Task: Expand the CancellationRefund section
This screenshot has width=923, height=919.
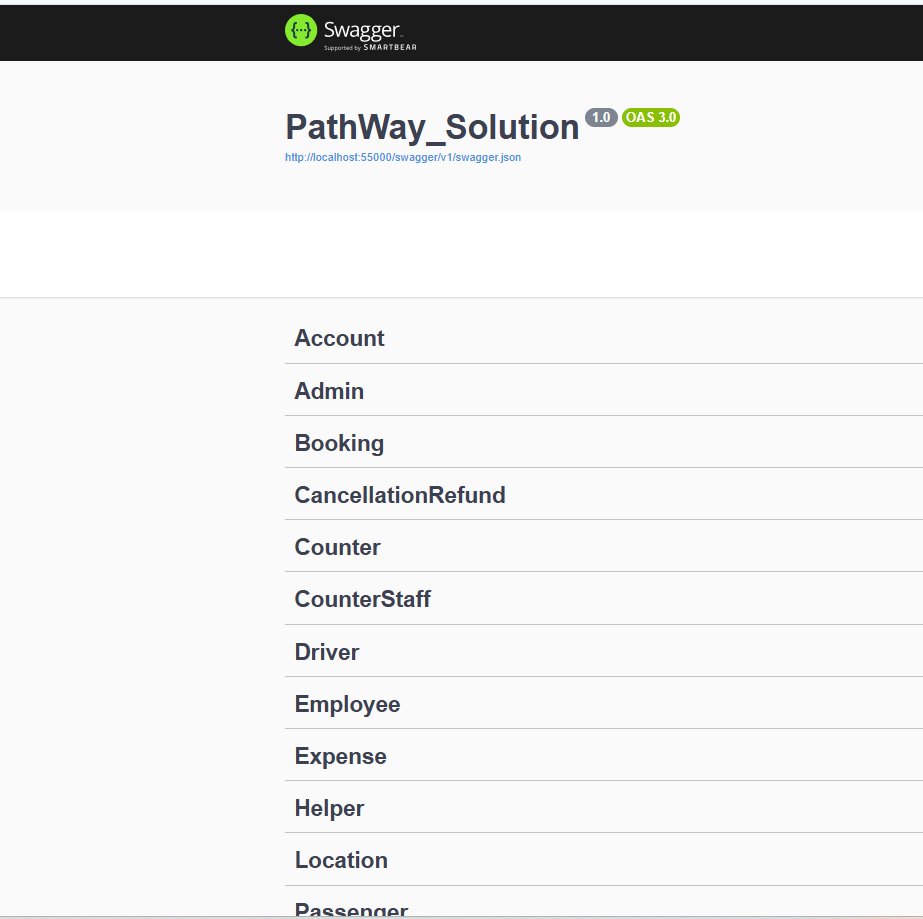Action: (x=399, y=495)
